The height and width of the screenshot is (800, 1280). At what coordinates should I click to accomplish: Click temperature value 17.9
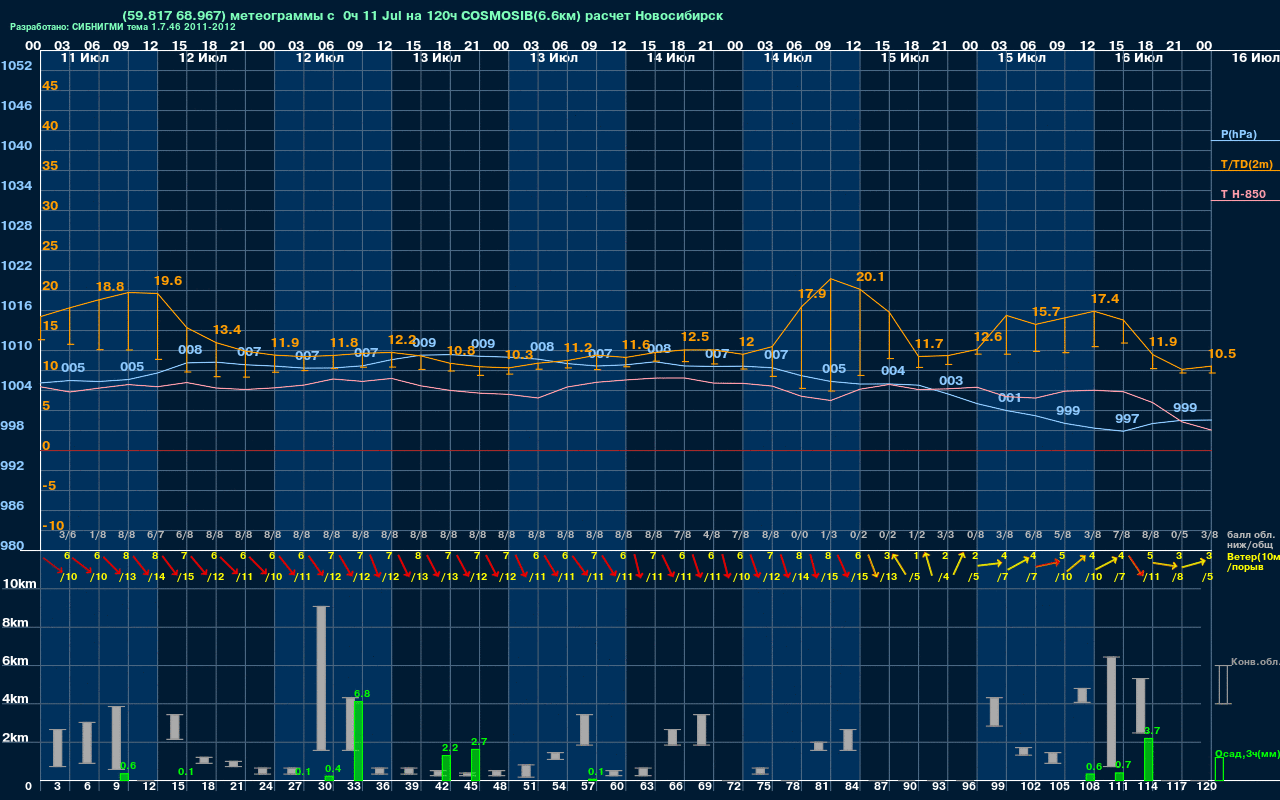pos(812,294)
